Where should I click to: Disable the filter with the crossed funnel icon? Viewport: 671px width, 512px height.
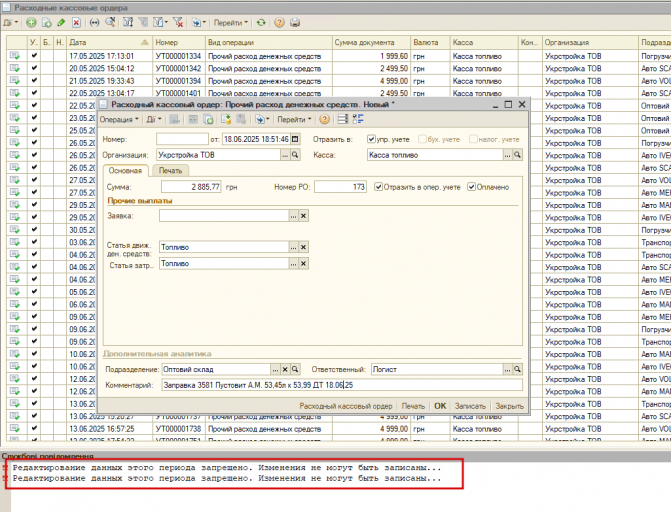(x=178, y=23)
